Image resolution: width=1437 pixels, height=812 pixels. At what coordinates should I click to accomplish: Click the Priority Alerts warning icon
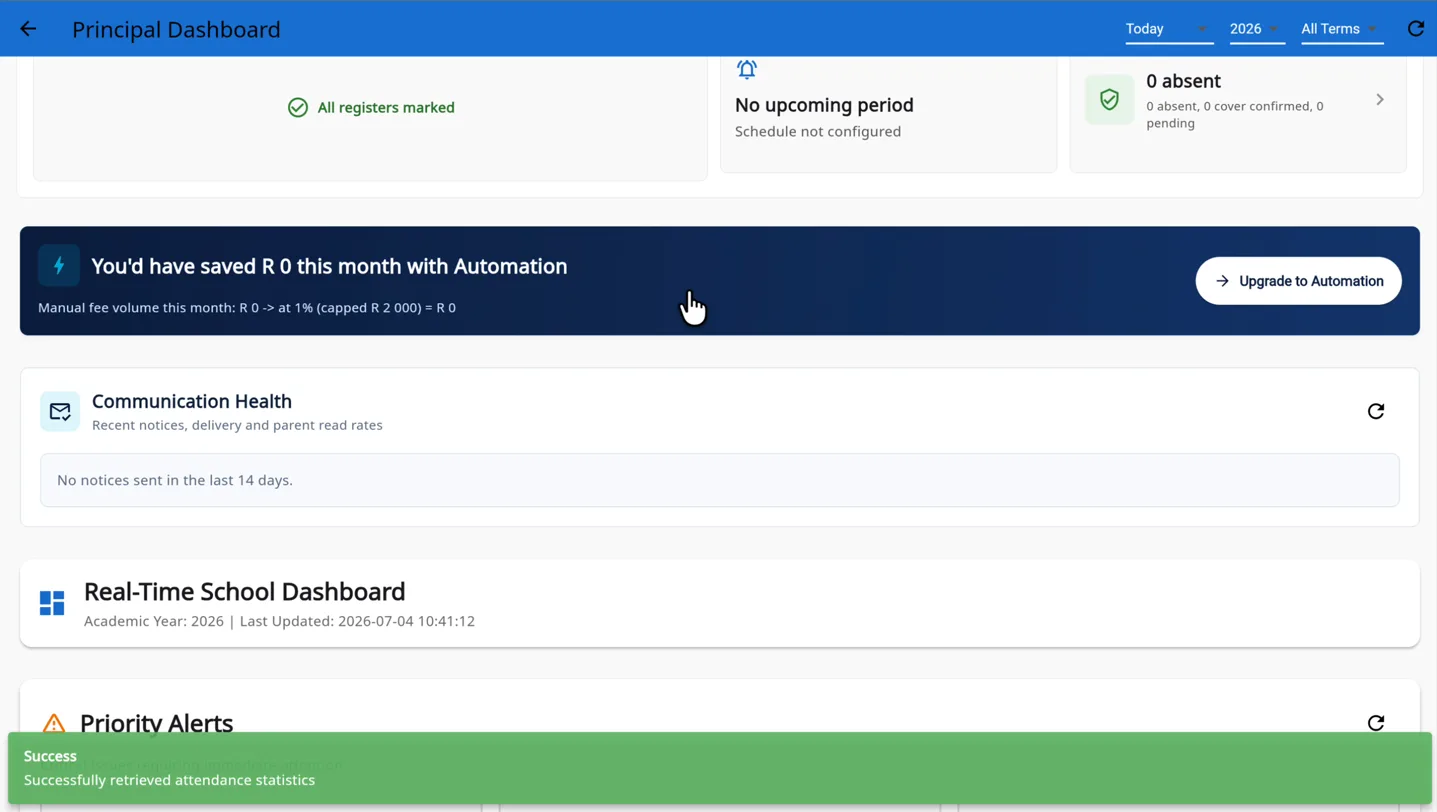point(54,722)
